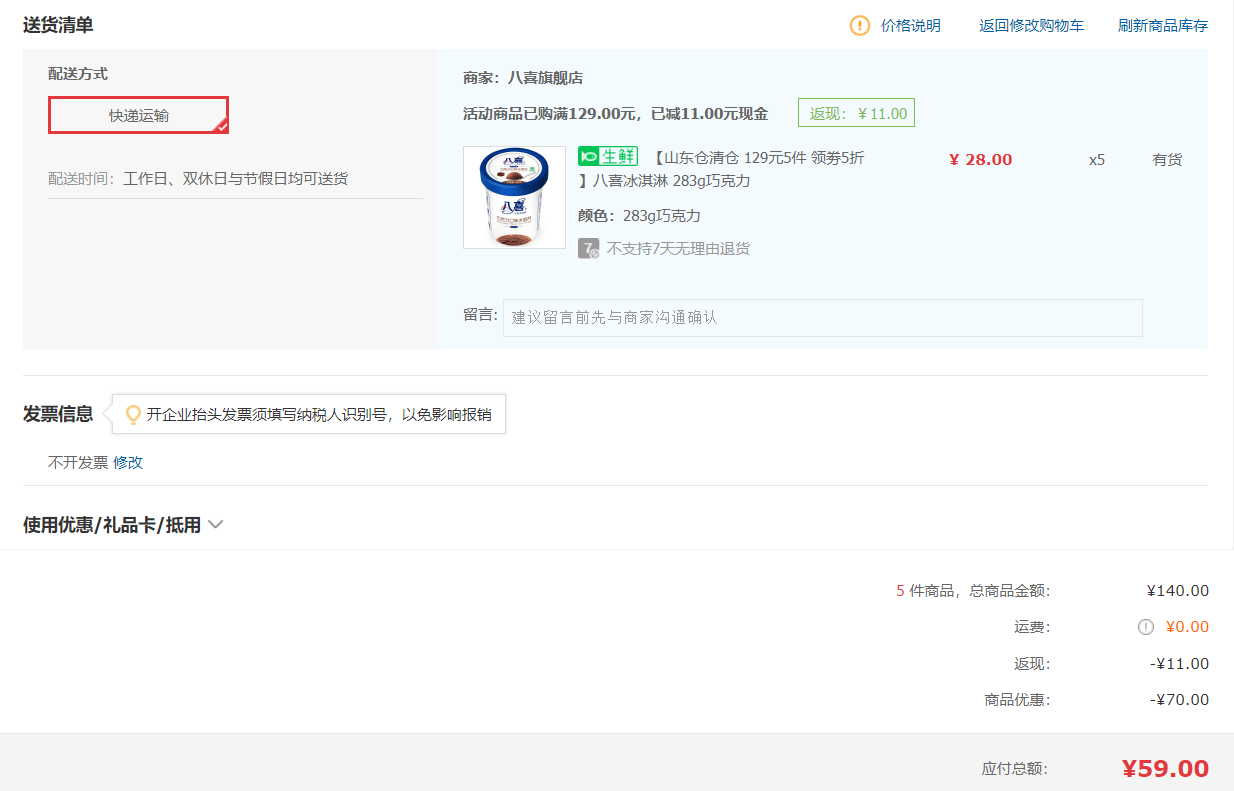Click the product price ¥ 28.00
Image resolution: width=1234 pixels, height=791 pixels.
[980, 159]
